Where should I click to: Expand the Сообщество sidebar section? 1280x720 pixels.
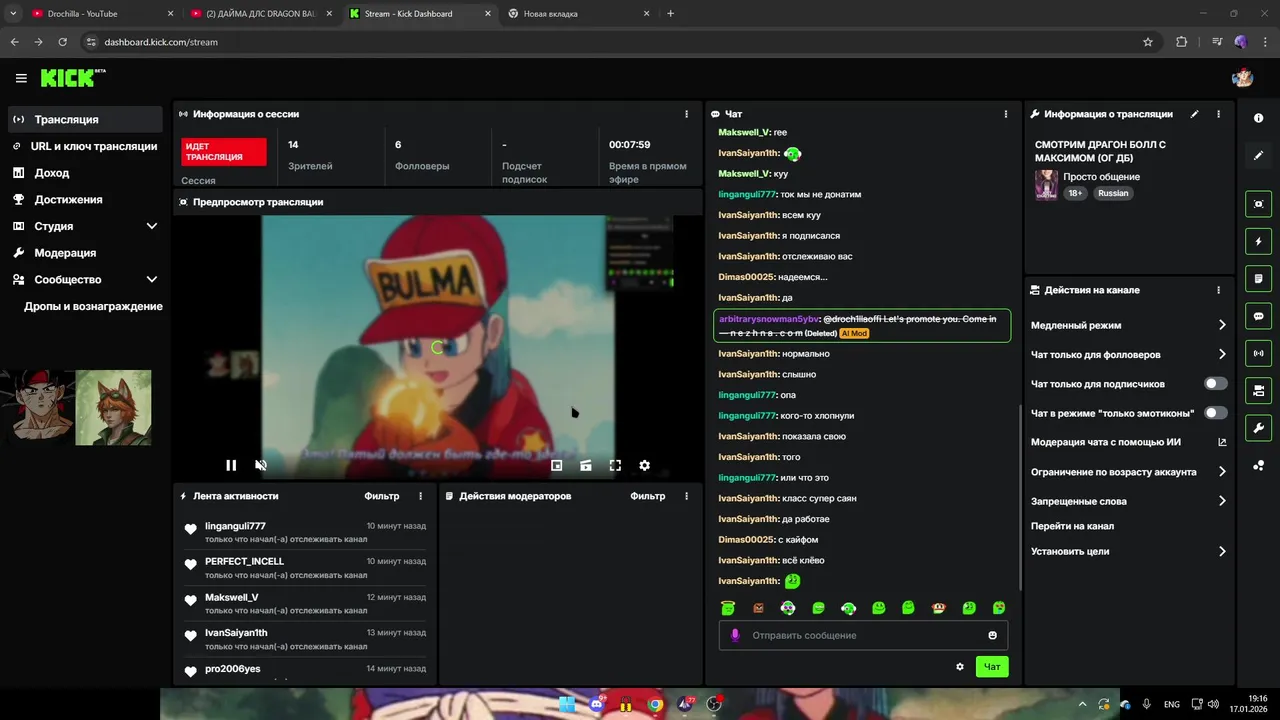coord(152,280)
